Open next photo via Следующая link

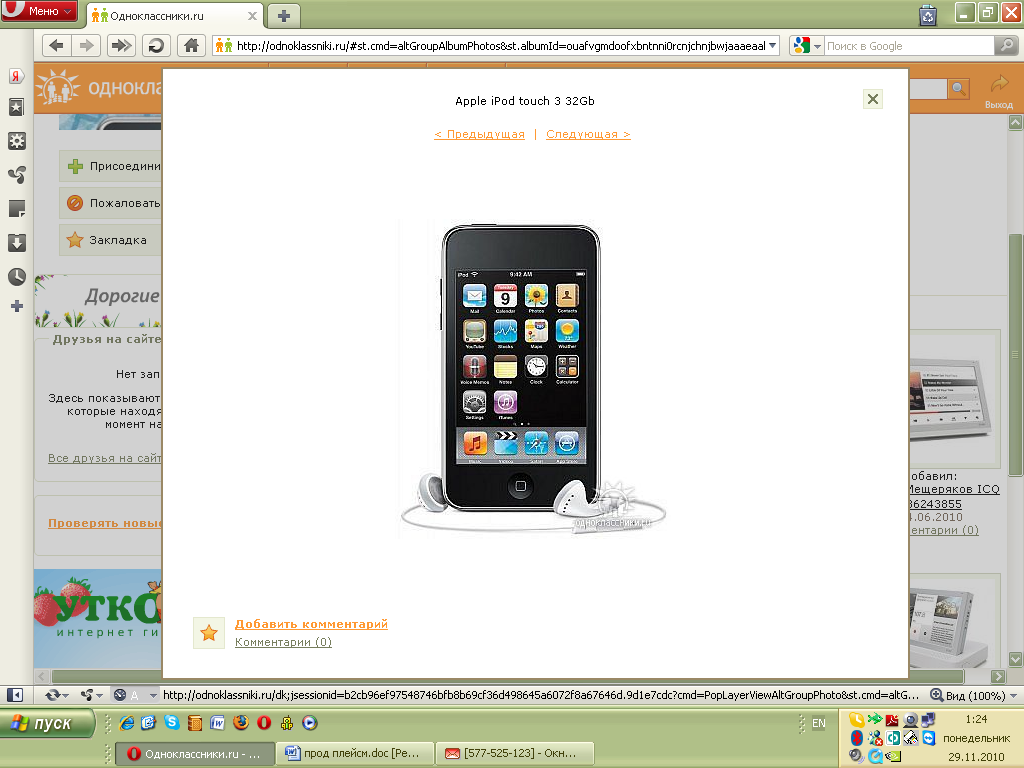click(588, 134)
